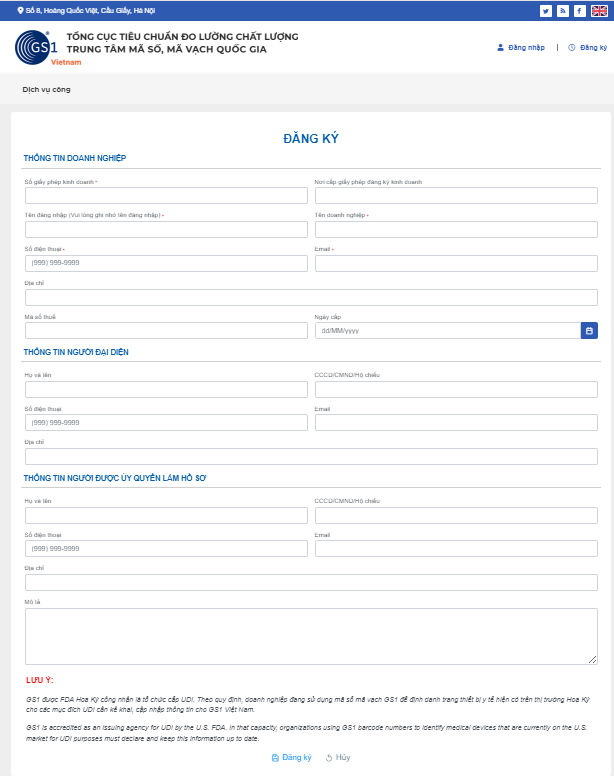Click the business Email input field

tap(456, 264)
